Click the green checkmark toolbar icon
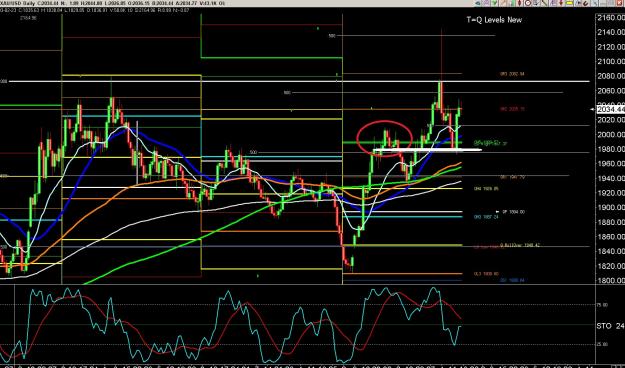Viewport: 625px width, 368px height. pos(495,3)
